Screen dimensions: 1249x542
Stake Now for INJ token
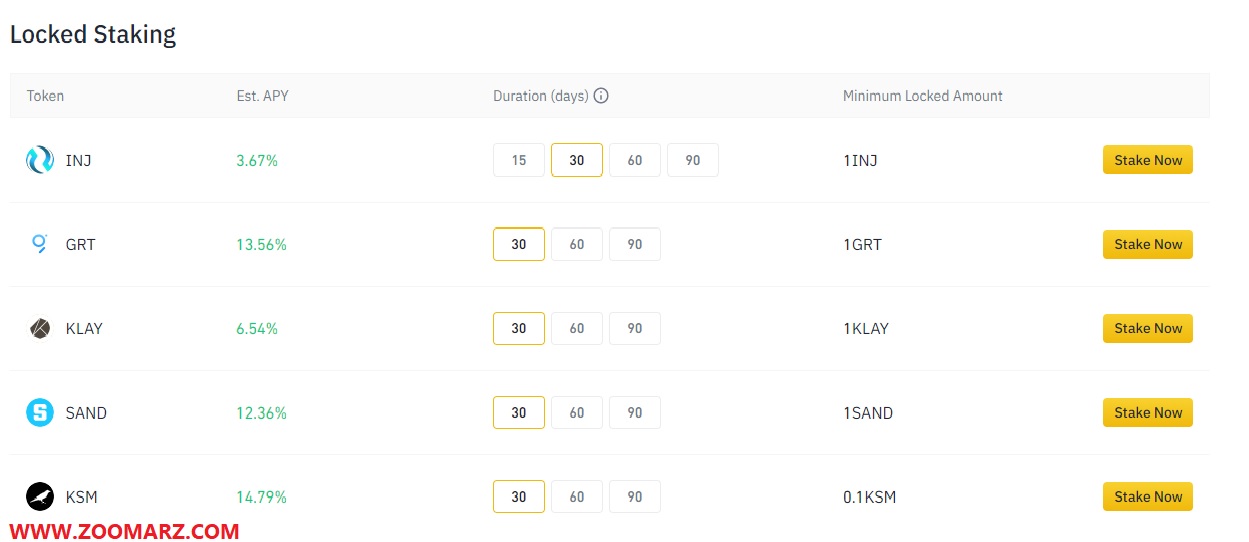coord(1148,160)
